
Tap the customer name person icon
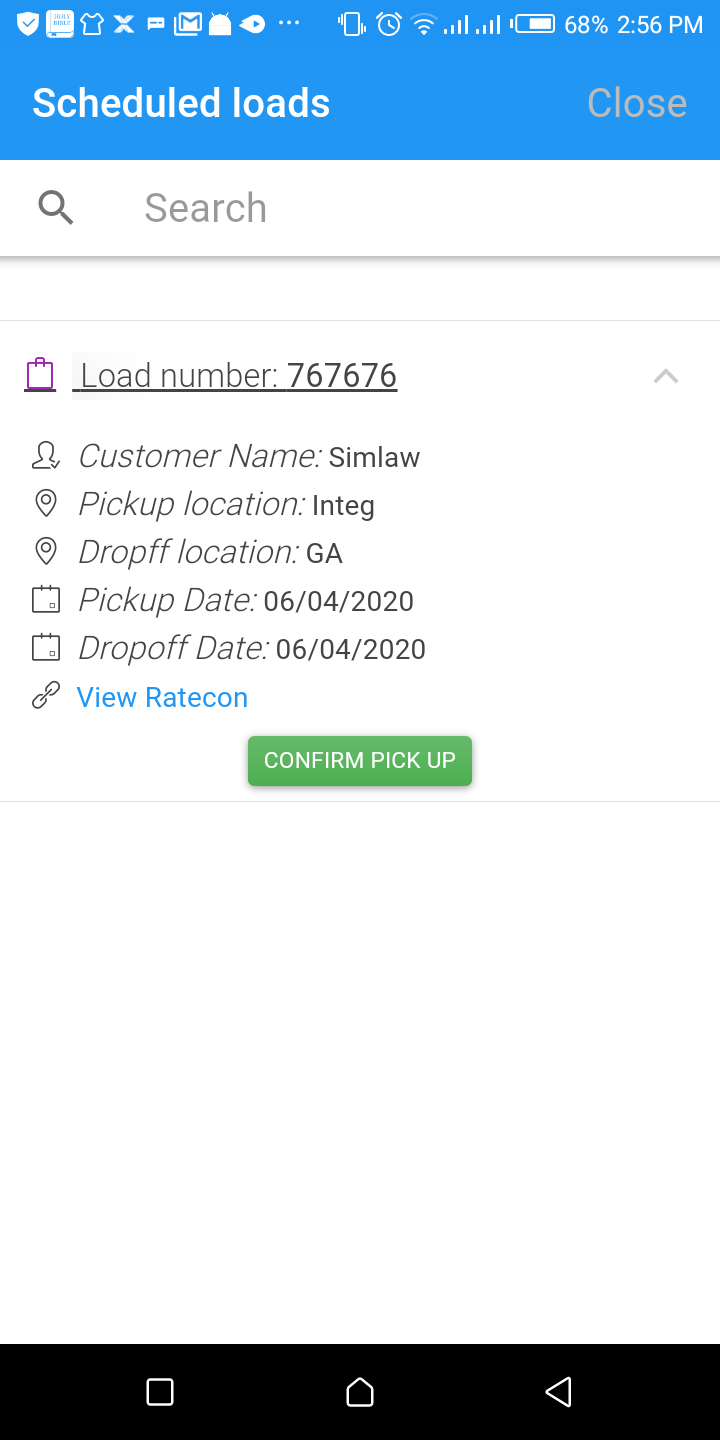tap(45, 456)
